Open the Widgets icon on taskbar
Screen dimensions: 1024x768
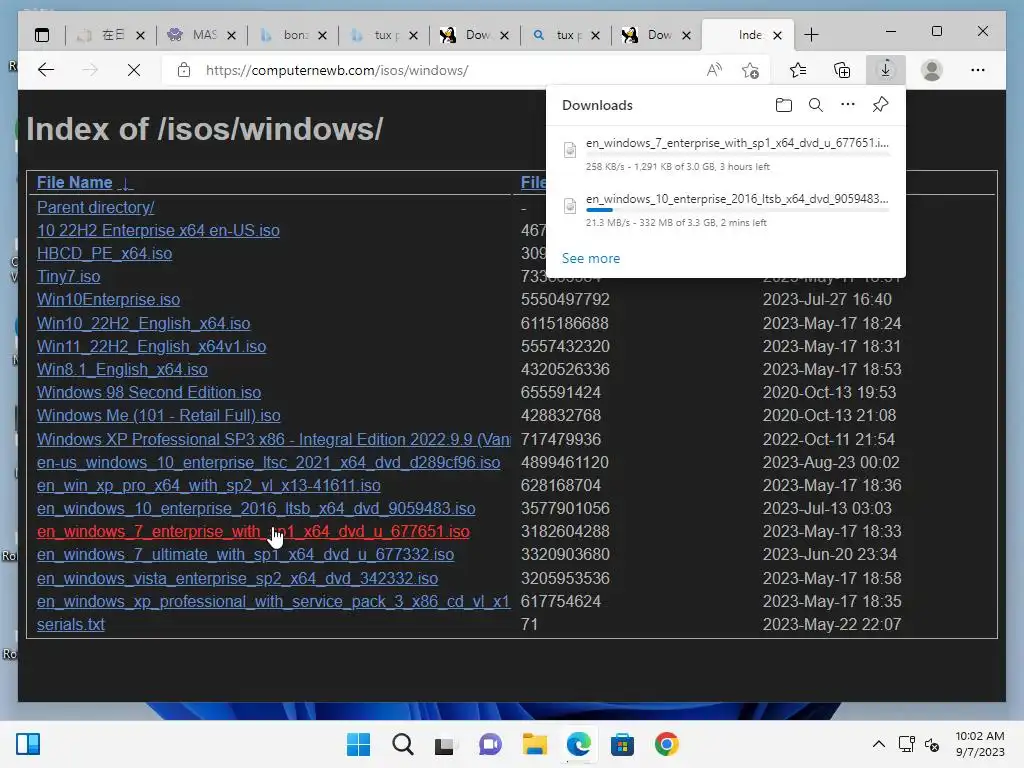click(x=28, y=744)
